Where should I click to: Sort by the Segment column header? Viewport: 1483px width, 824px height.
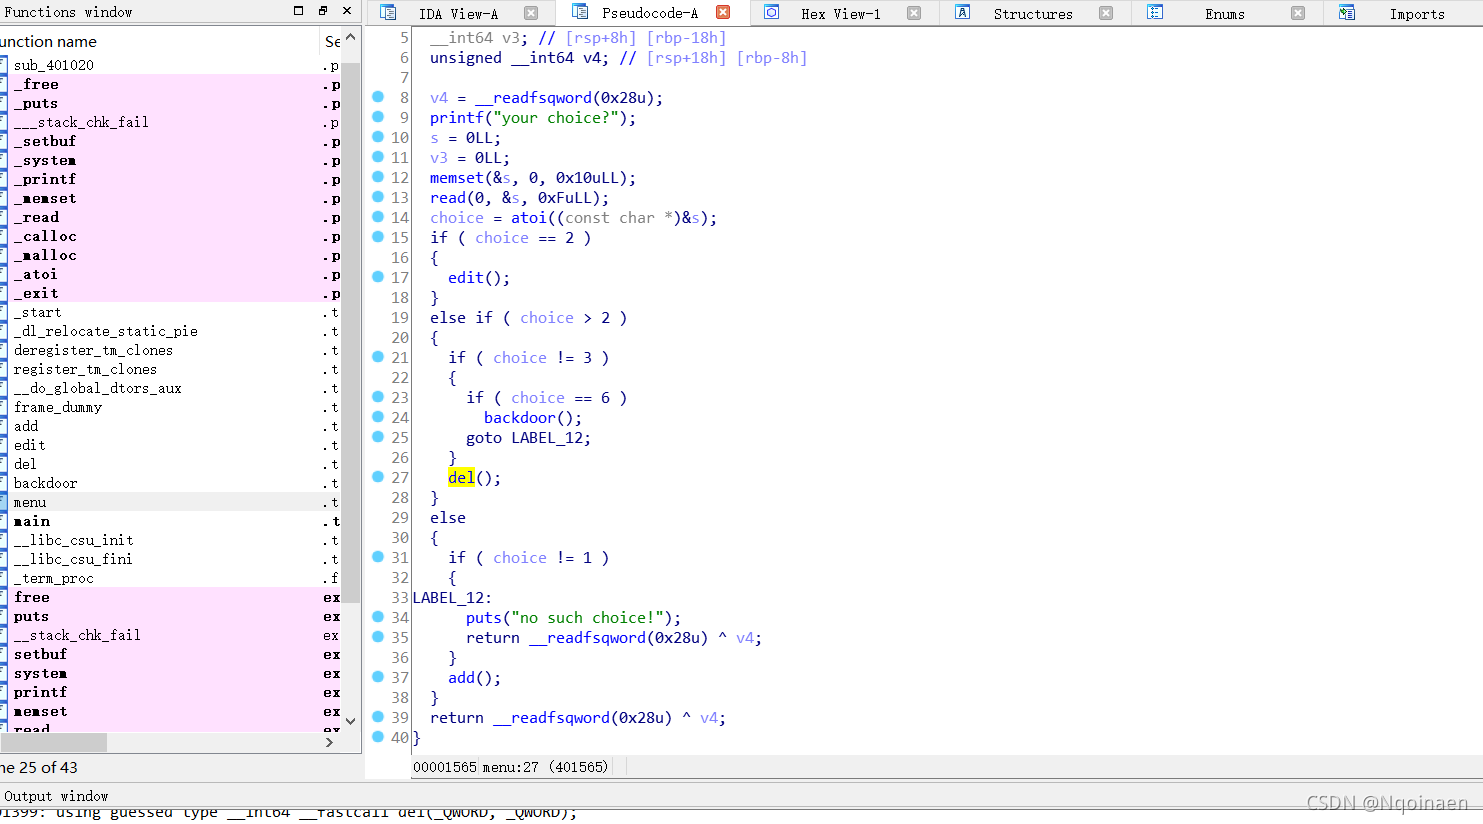pyautogui.click(x=331, y=41)
